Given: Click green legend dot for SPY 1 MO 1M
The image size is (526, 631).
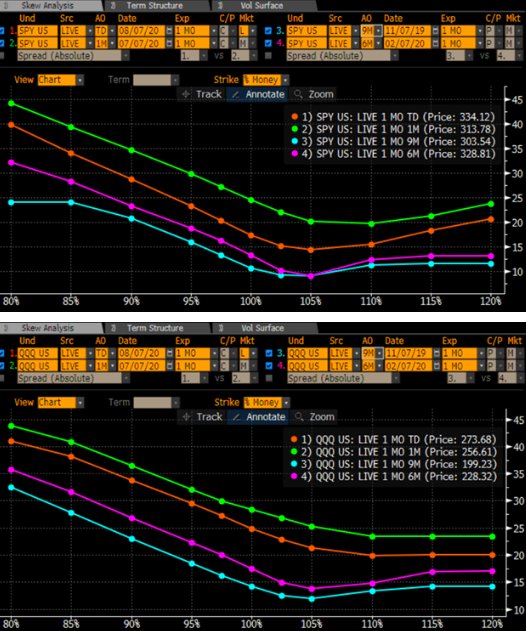Looking at the screenshot, I should [295, 129].
